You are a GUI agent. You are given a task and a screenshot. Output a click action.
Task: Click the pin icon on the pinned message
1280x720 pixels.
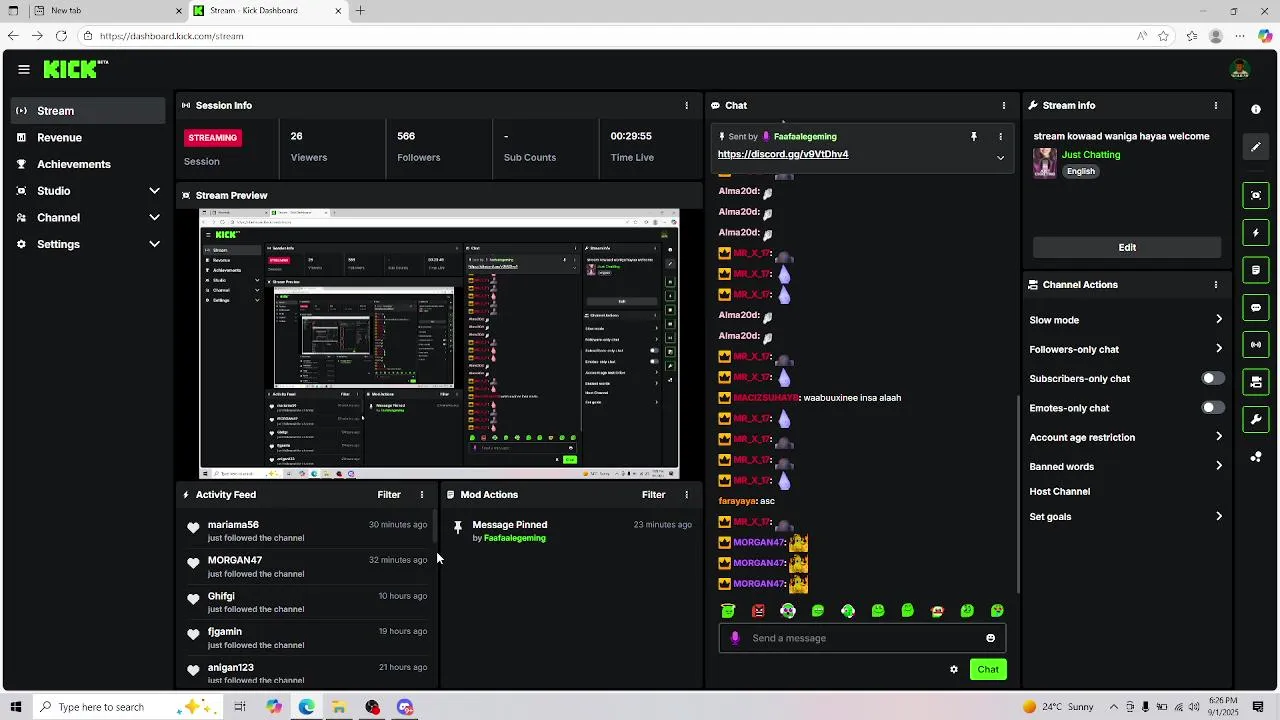tap(974, 136)
